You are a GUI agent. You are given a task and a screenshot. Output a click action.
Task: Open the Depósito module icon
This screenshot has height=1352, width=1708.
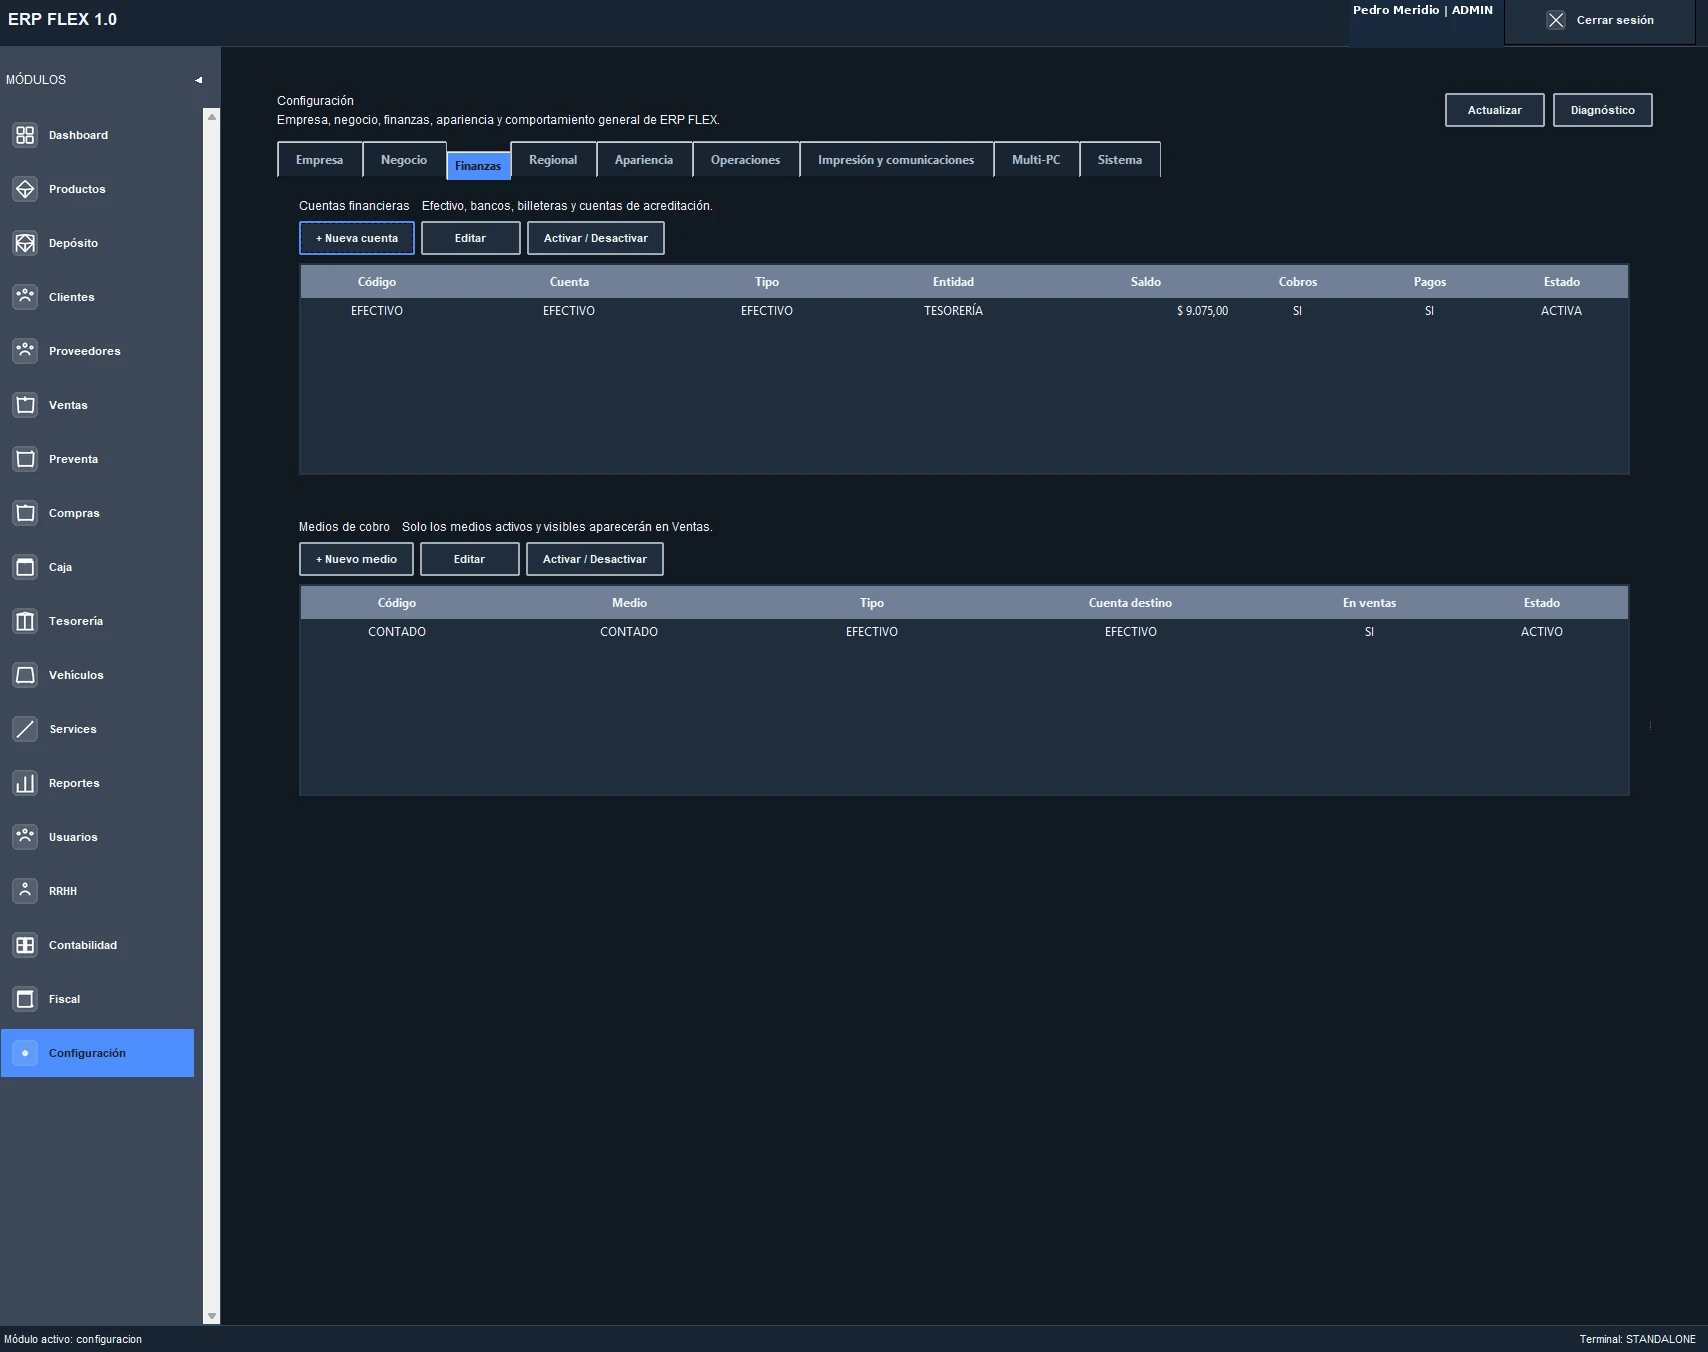coord(25,243)
